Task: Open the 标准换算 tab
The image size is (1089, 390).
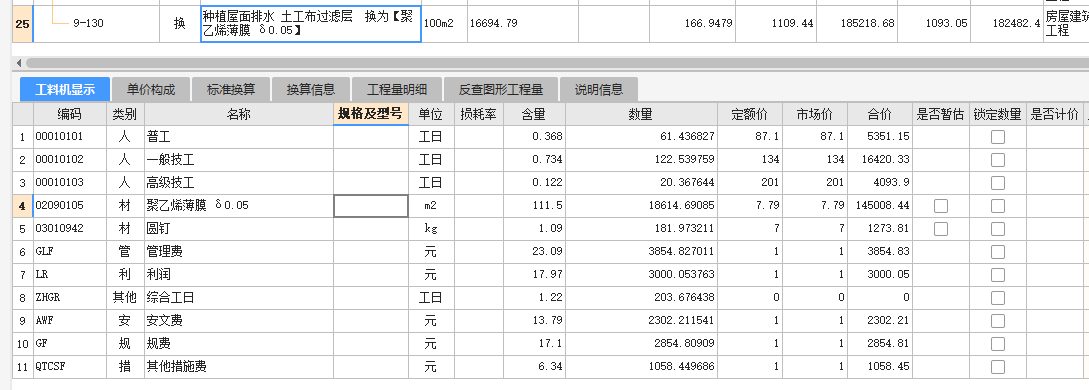Action: 231,90
